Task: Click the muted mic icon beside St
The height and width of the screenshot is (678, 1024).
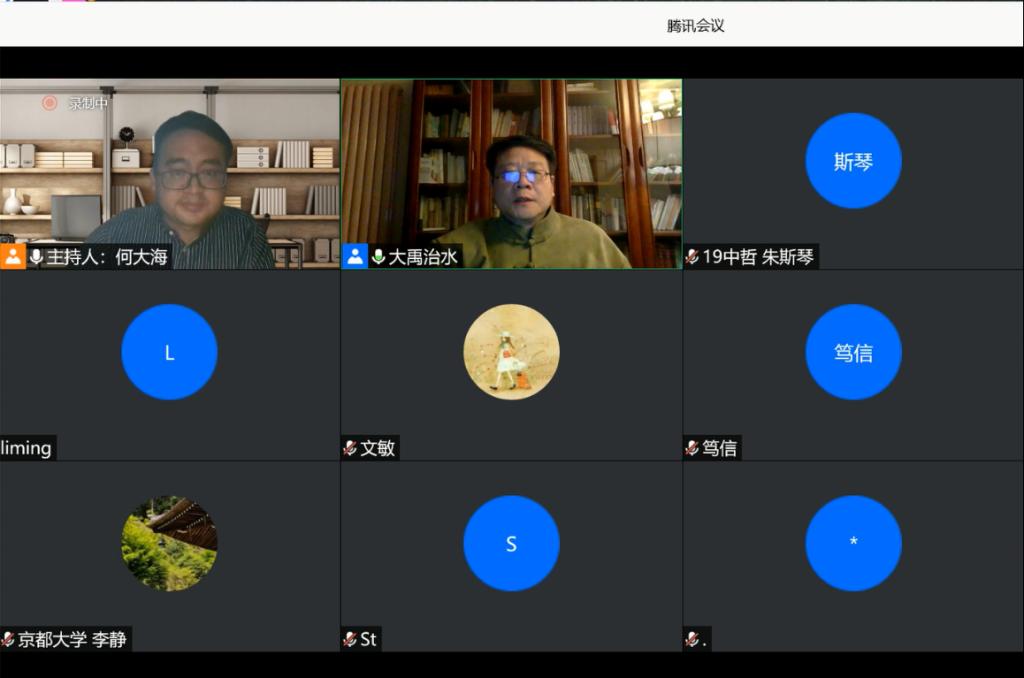Action: [350, 639]
